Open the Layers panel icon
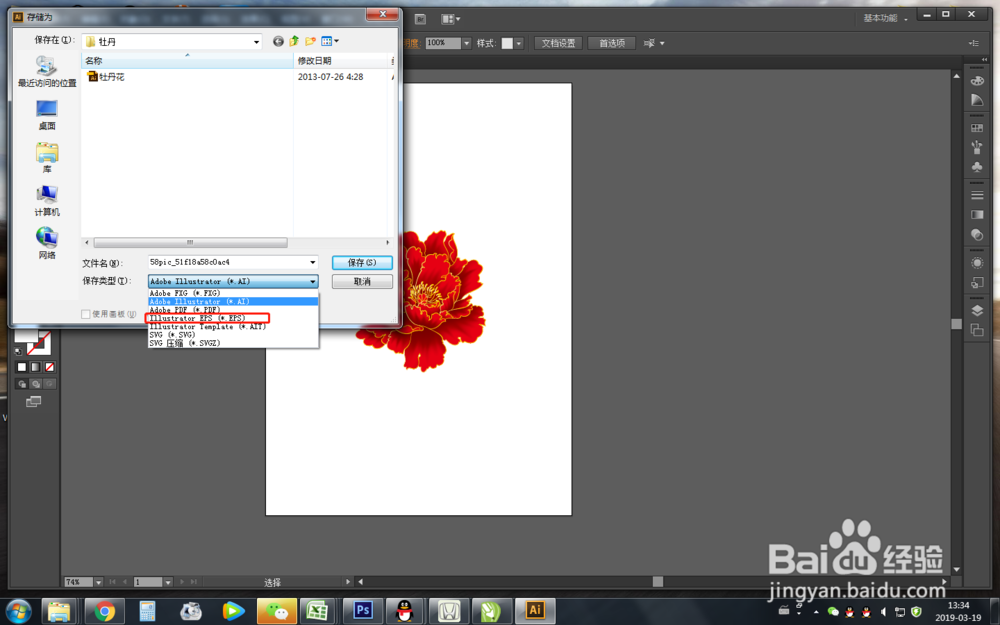This screenshot has width=1000, height=625. pyautogui.click(x=976, y=311)
